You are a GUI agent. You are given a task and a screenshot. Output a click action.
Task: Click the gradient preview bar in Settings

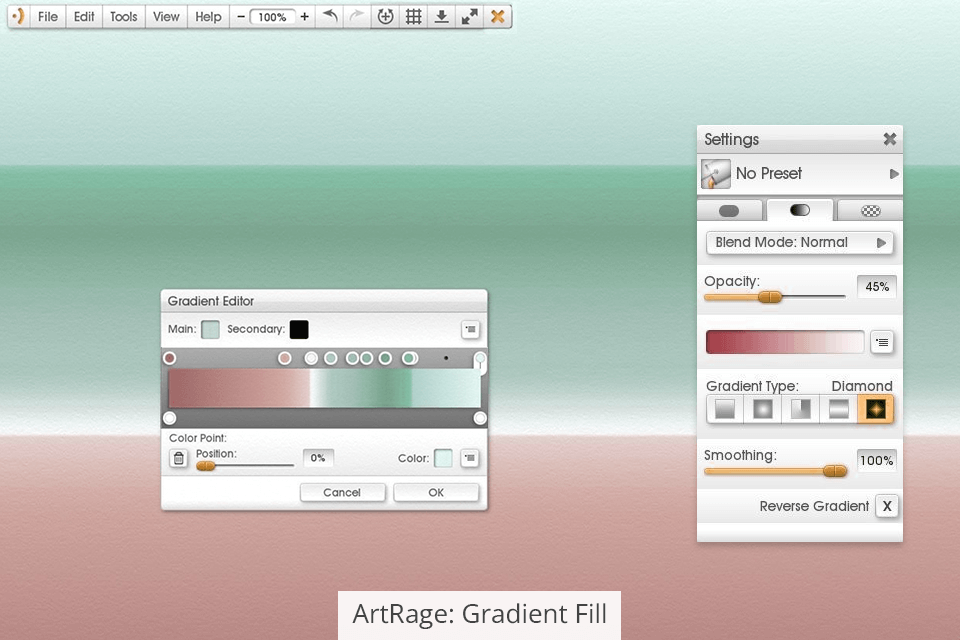(785, 342)
